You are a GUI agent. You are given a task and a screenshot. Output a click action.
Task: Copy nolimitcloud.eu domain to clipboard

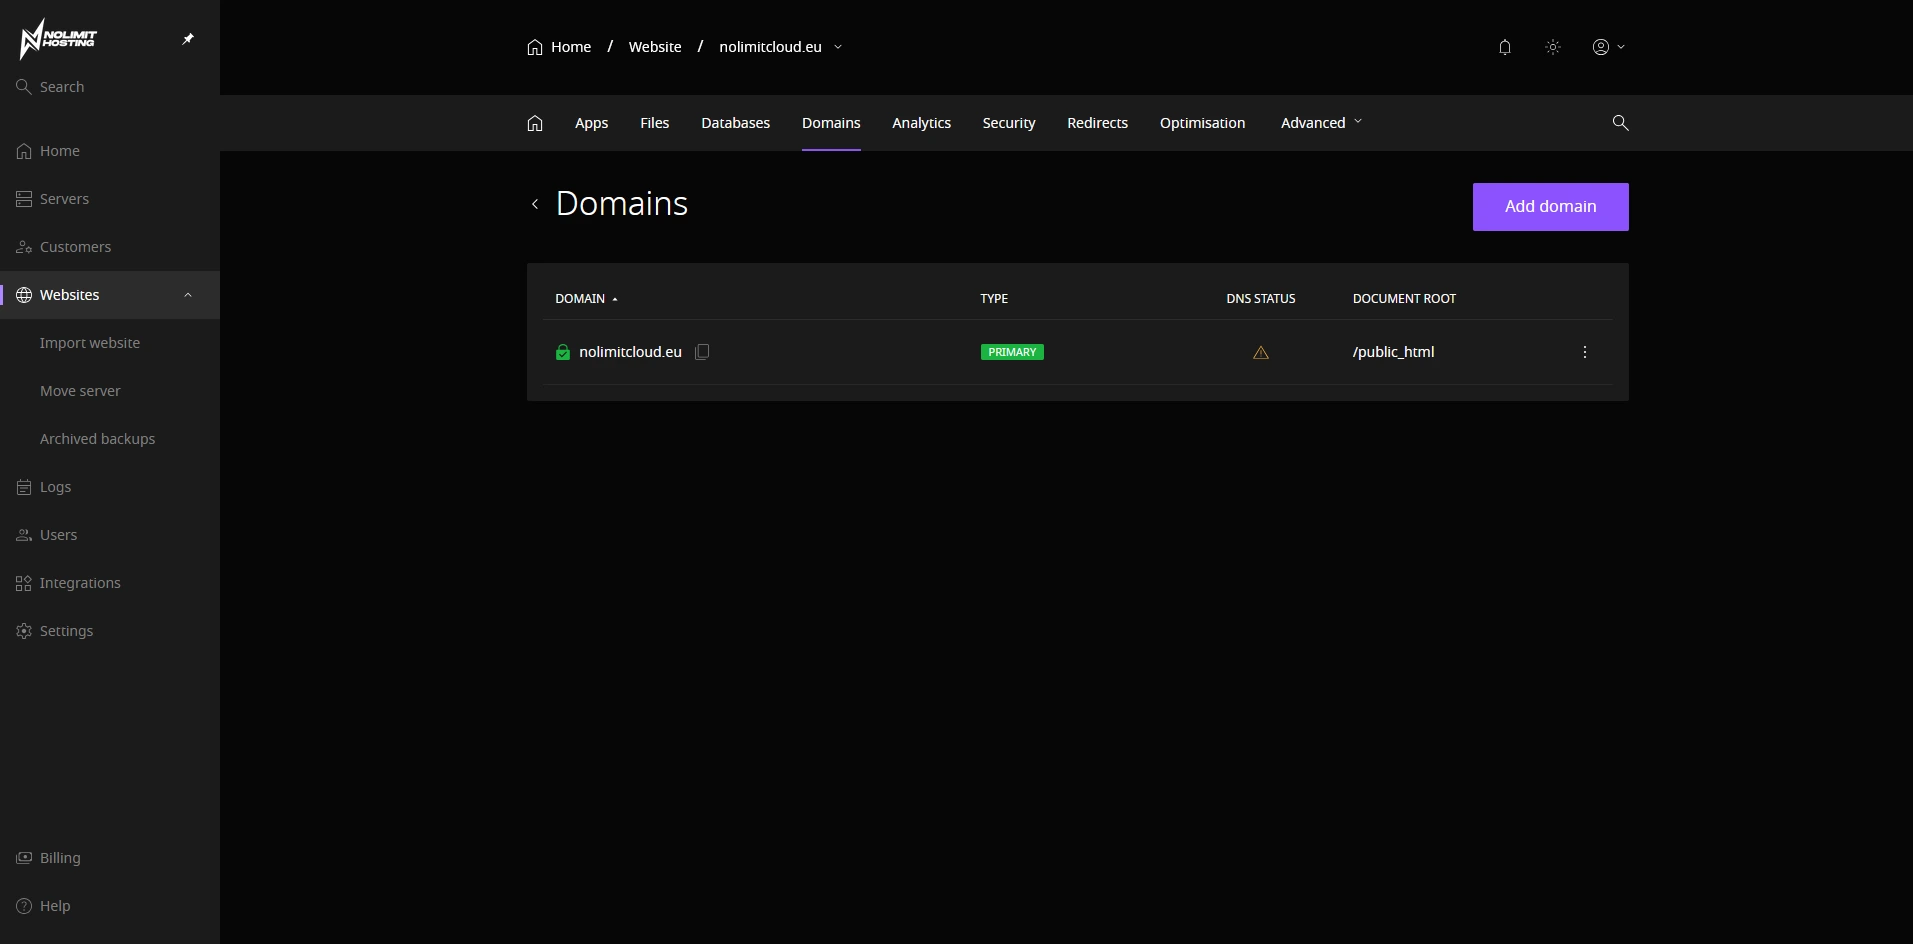[702, 352]
